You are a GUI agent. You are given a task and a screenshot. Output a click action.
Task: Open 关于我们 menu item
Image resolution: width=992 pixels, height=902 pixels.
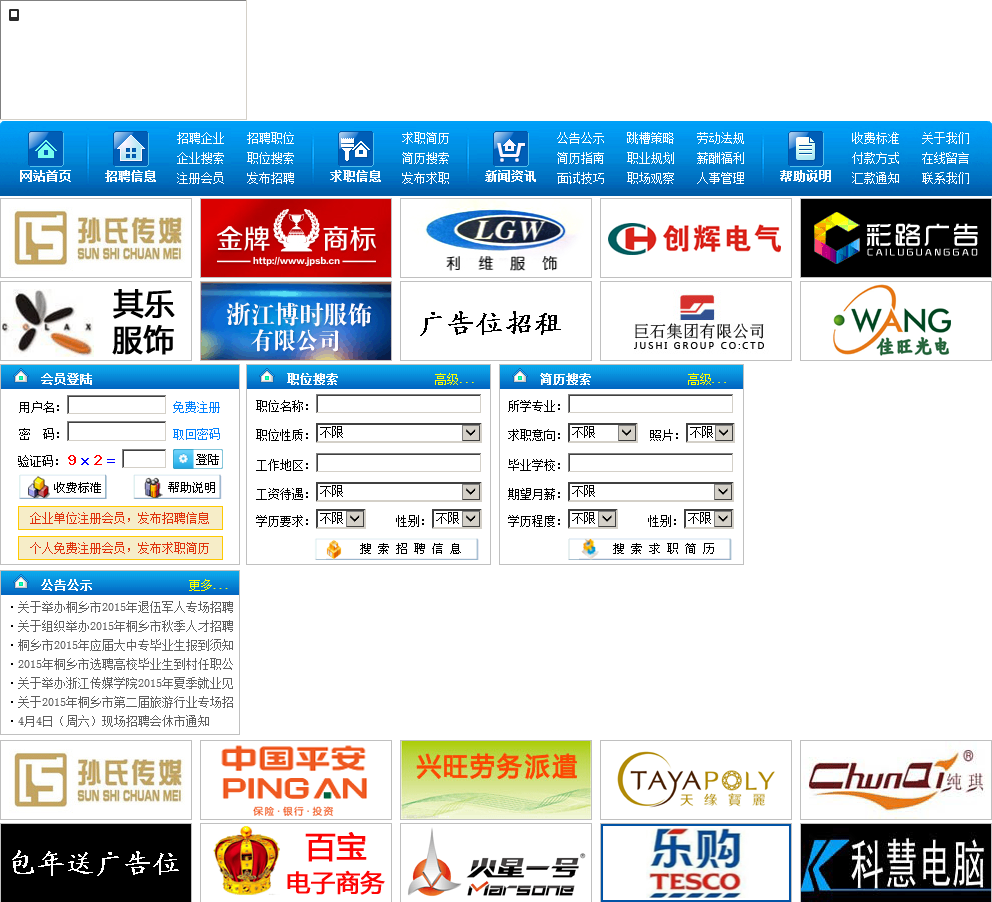945,139
